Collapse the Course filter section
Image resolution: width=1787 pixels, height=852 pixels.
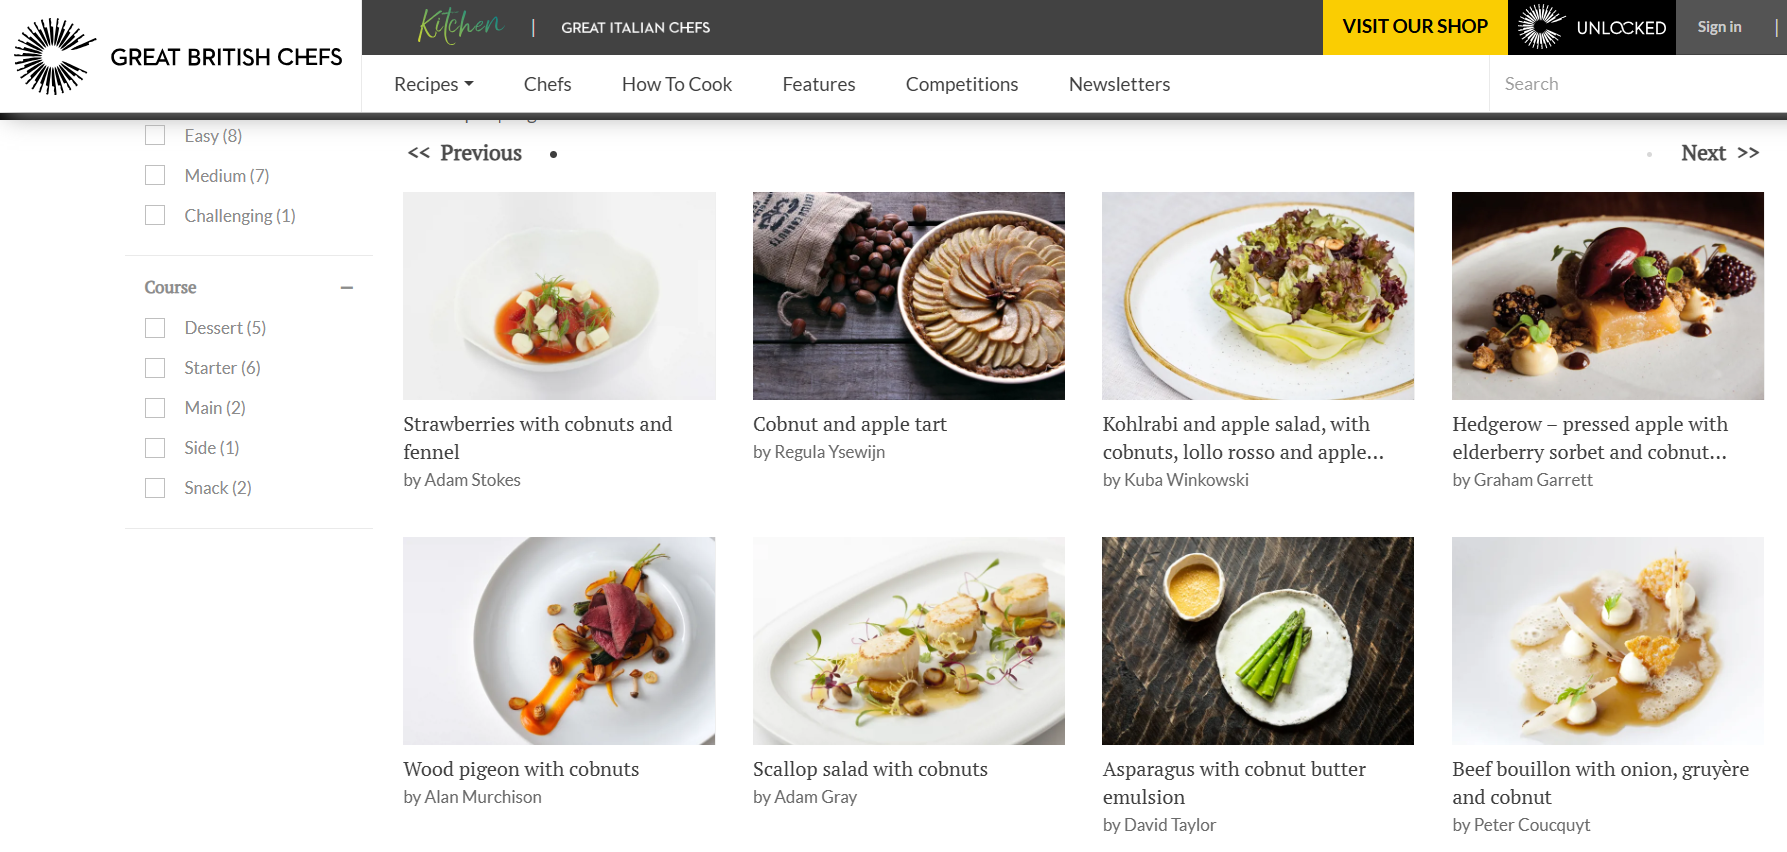click(x=347, y=288)
